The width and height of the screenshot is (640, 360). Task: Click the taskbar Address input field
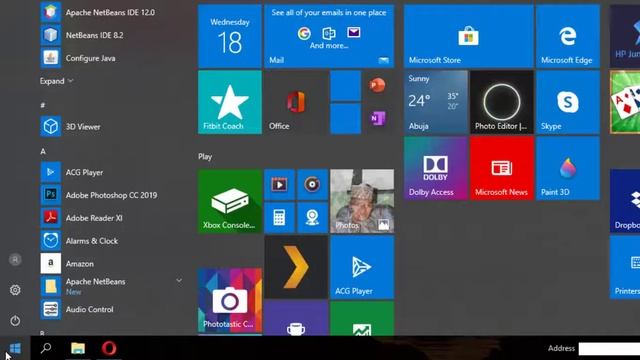coord(609,349)
